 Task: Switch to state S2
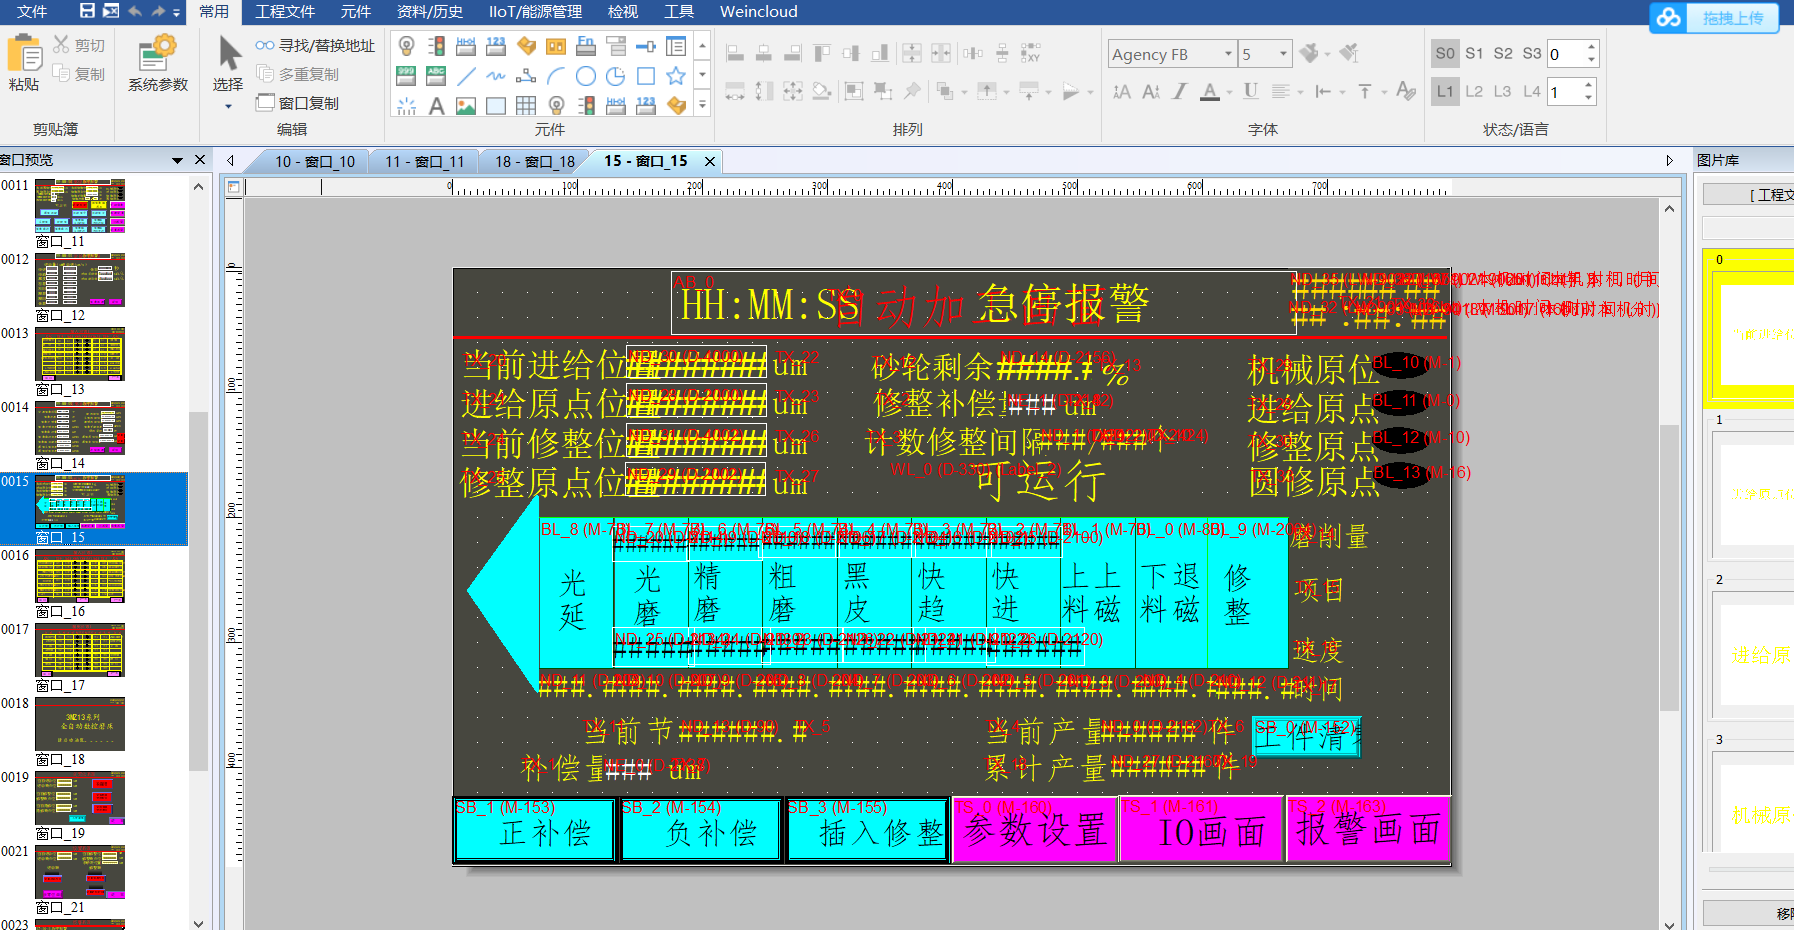pos(1503,54)
